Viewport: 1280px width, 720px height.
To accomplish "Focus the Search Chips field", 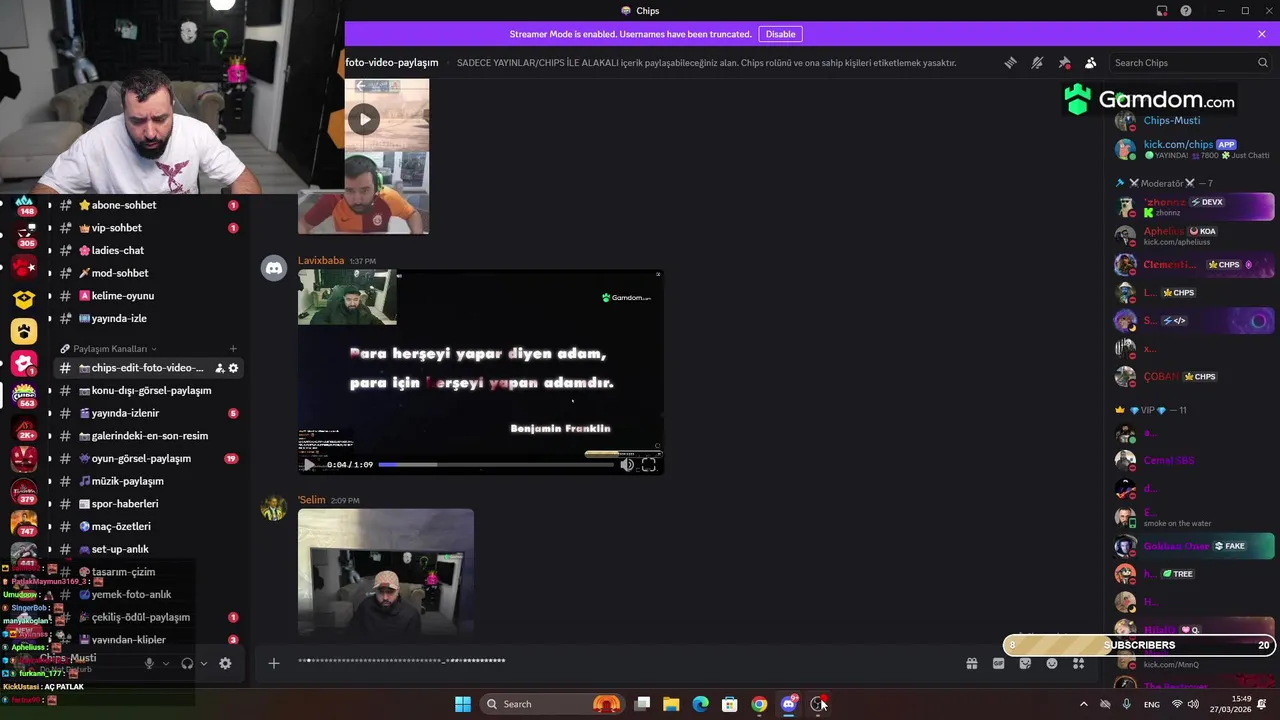I will coord(1189,62).
